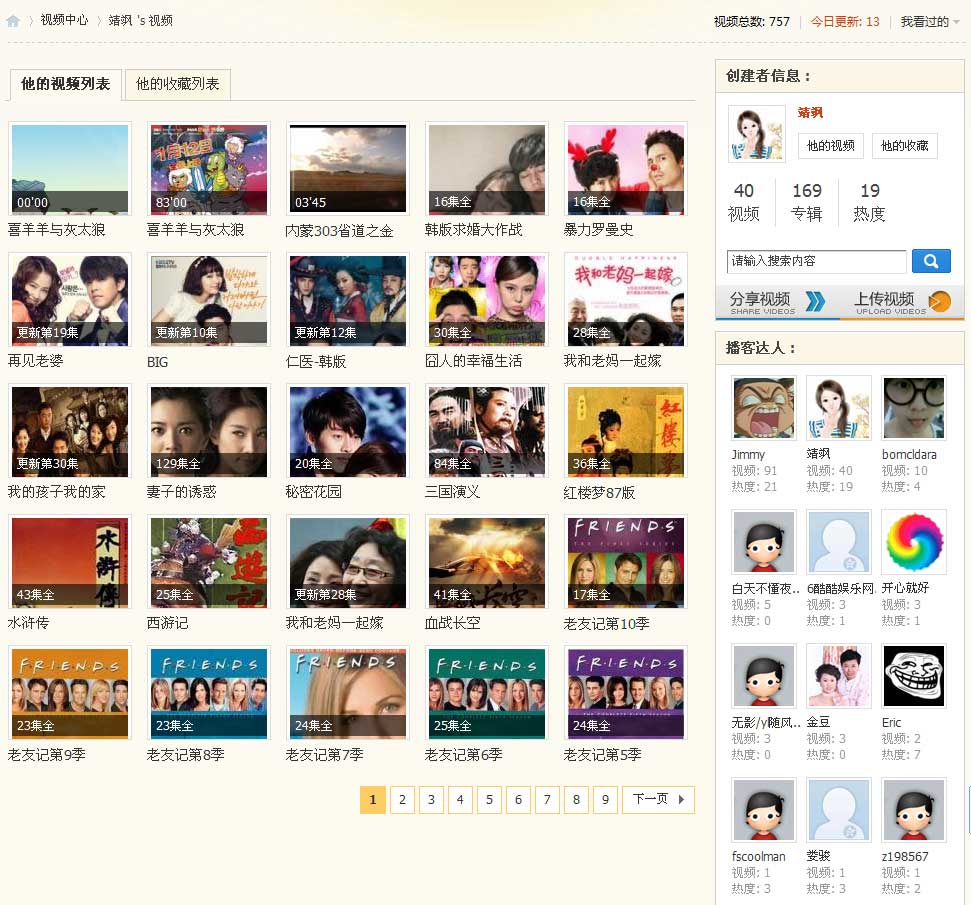Screen dimensions: 971x905
Task: Switch to 他的收藏列表 tab
Action: click(178, 84)
